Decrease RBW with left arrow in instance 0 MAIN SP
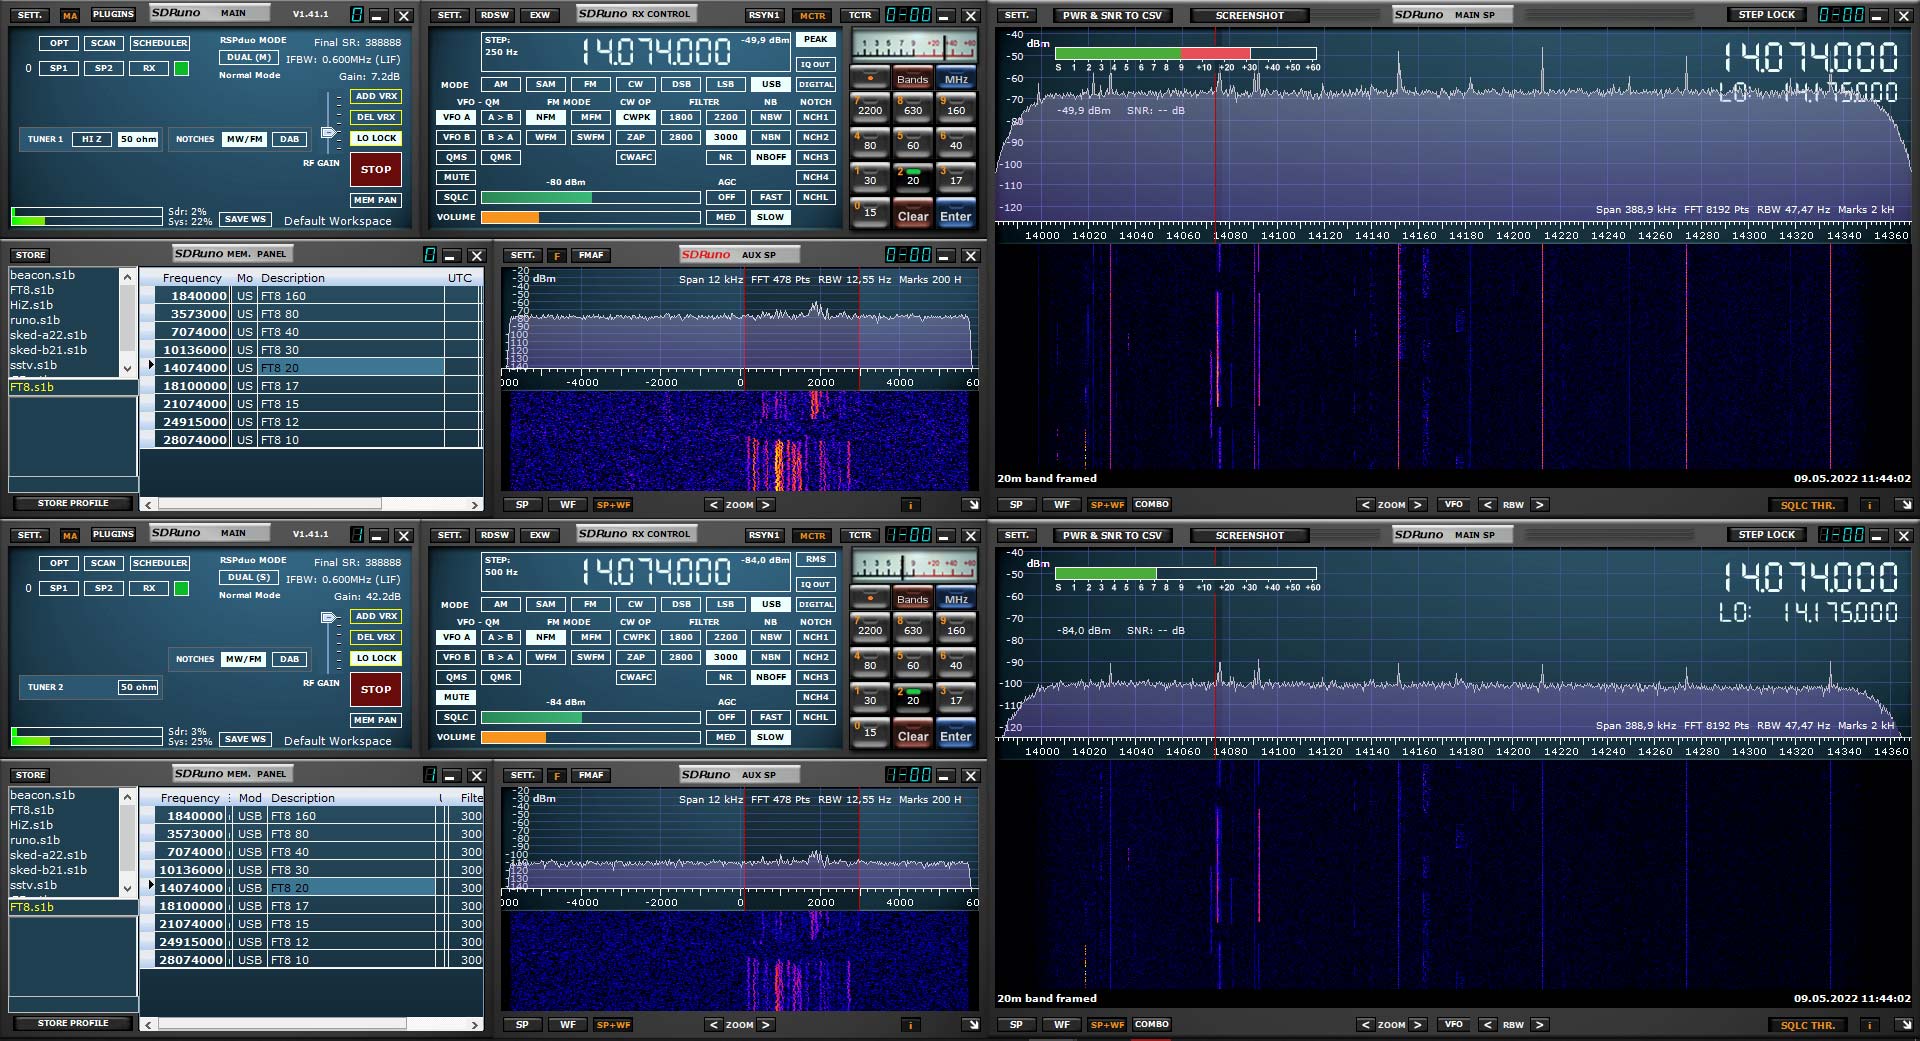The image size is (1920, 1041). [x=1488, y=505]
